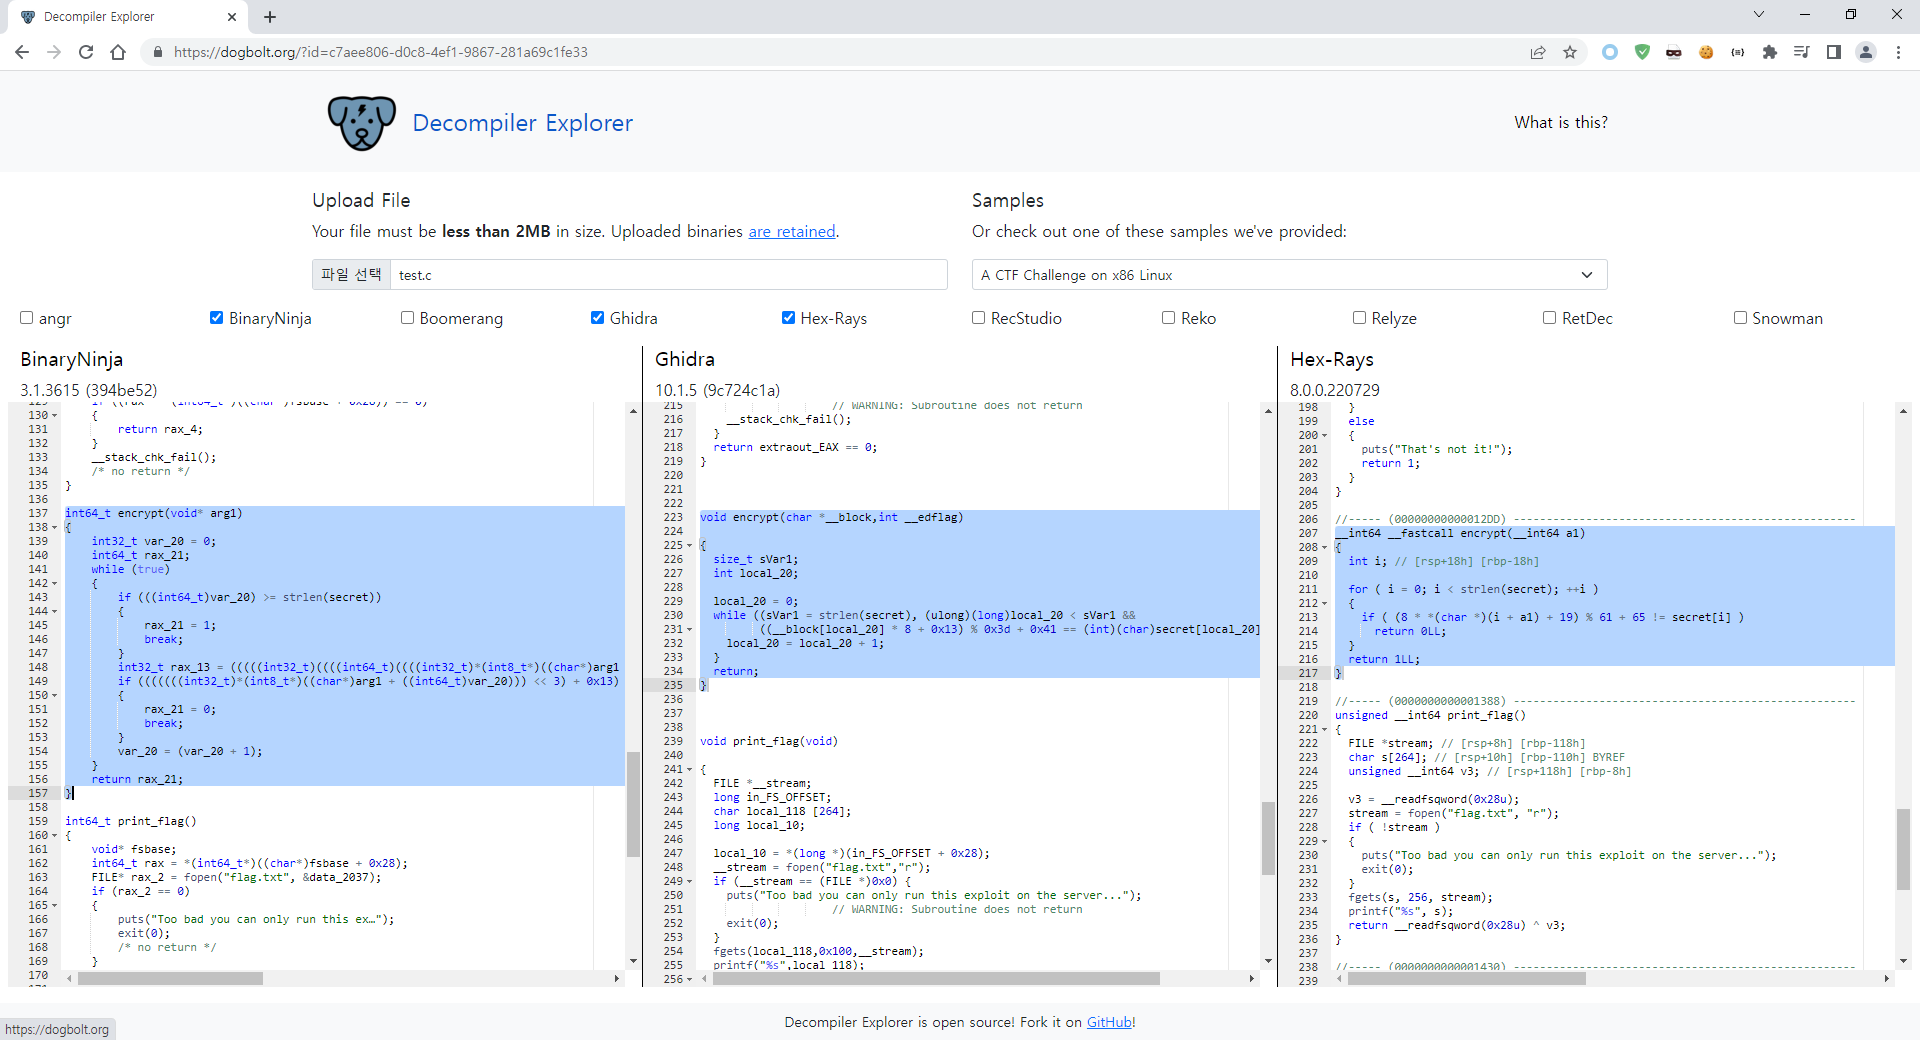
Task: Uncheck the Hex-Rays decompiler
Action: (788, 318)
